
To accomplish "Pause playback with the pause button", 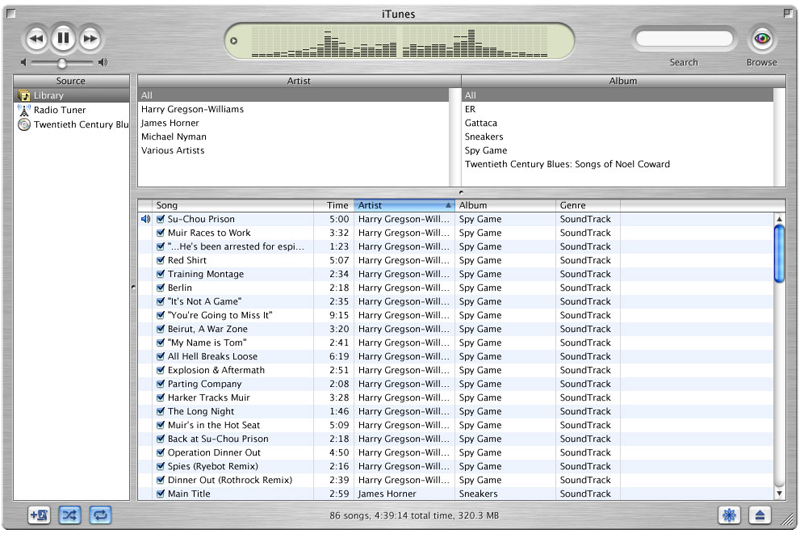I will pos(63,38).
